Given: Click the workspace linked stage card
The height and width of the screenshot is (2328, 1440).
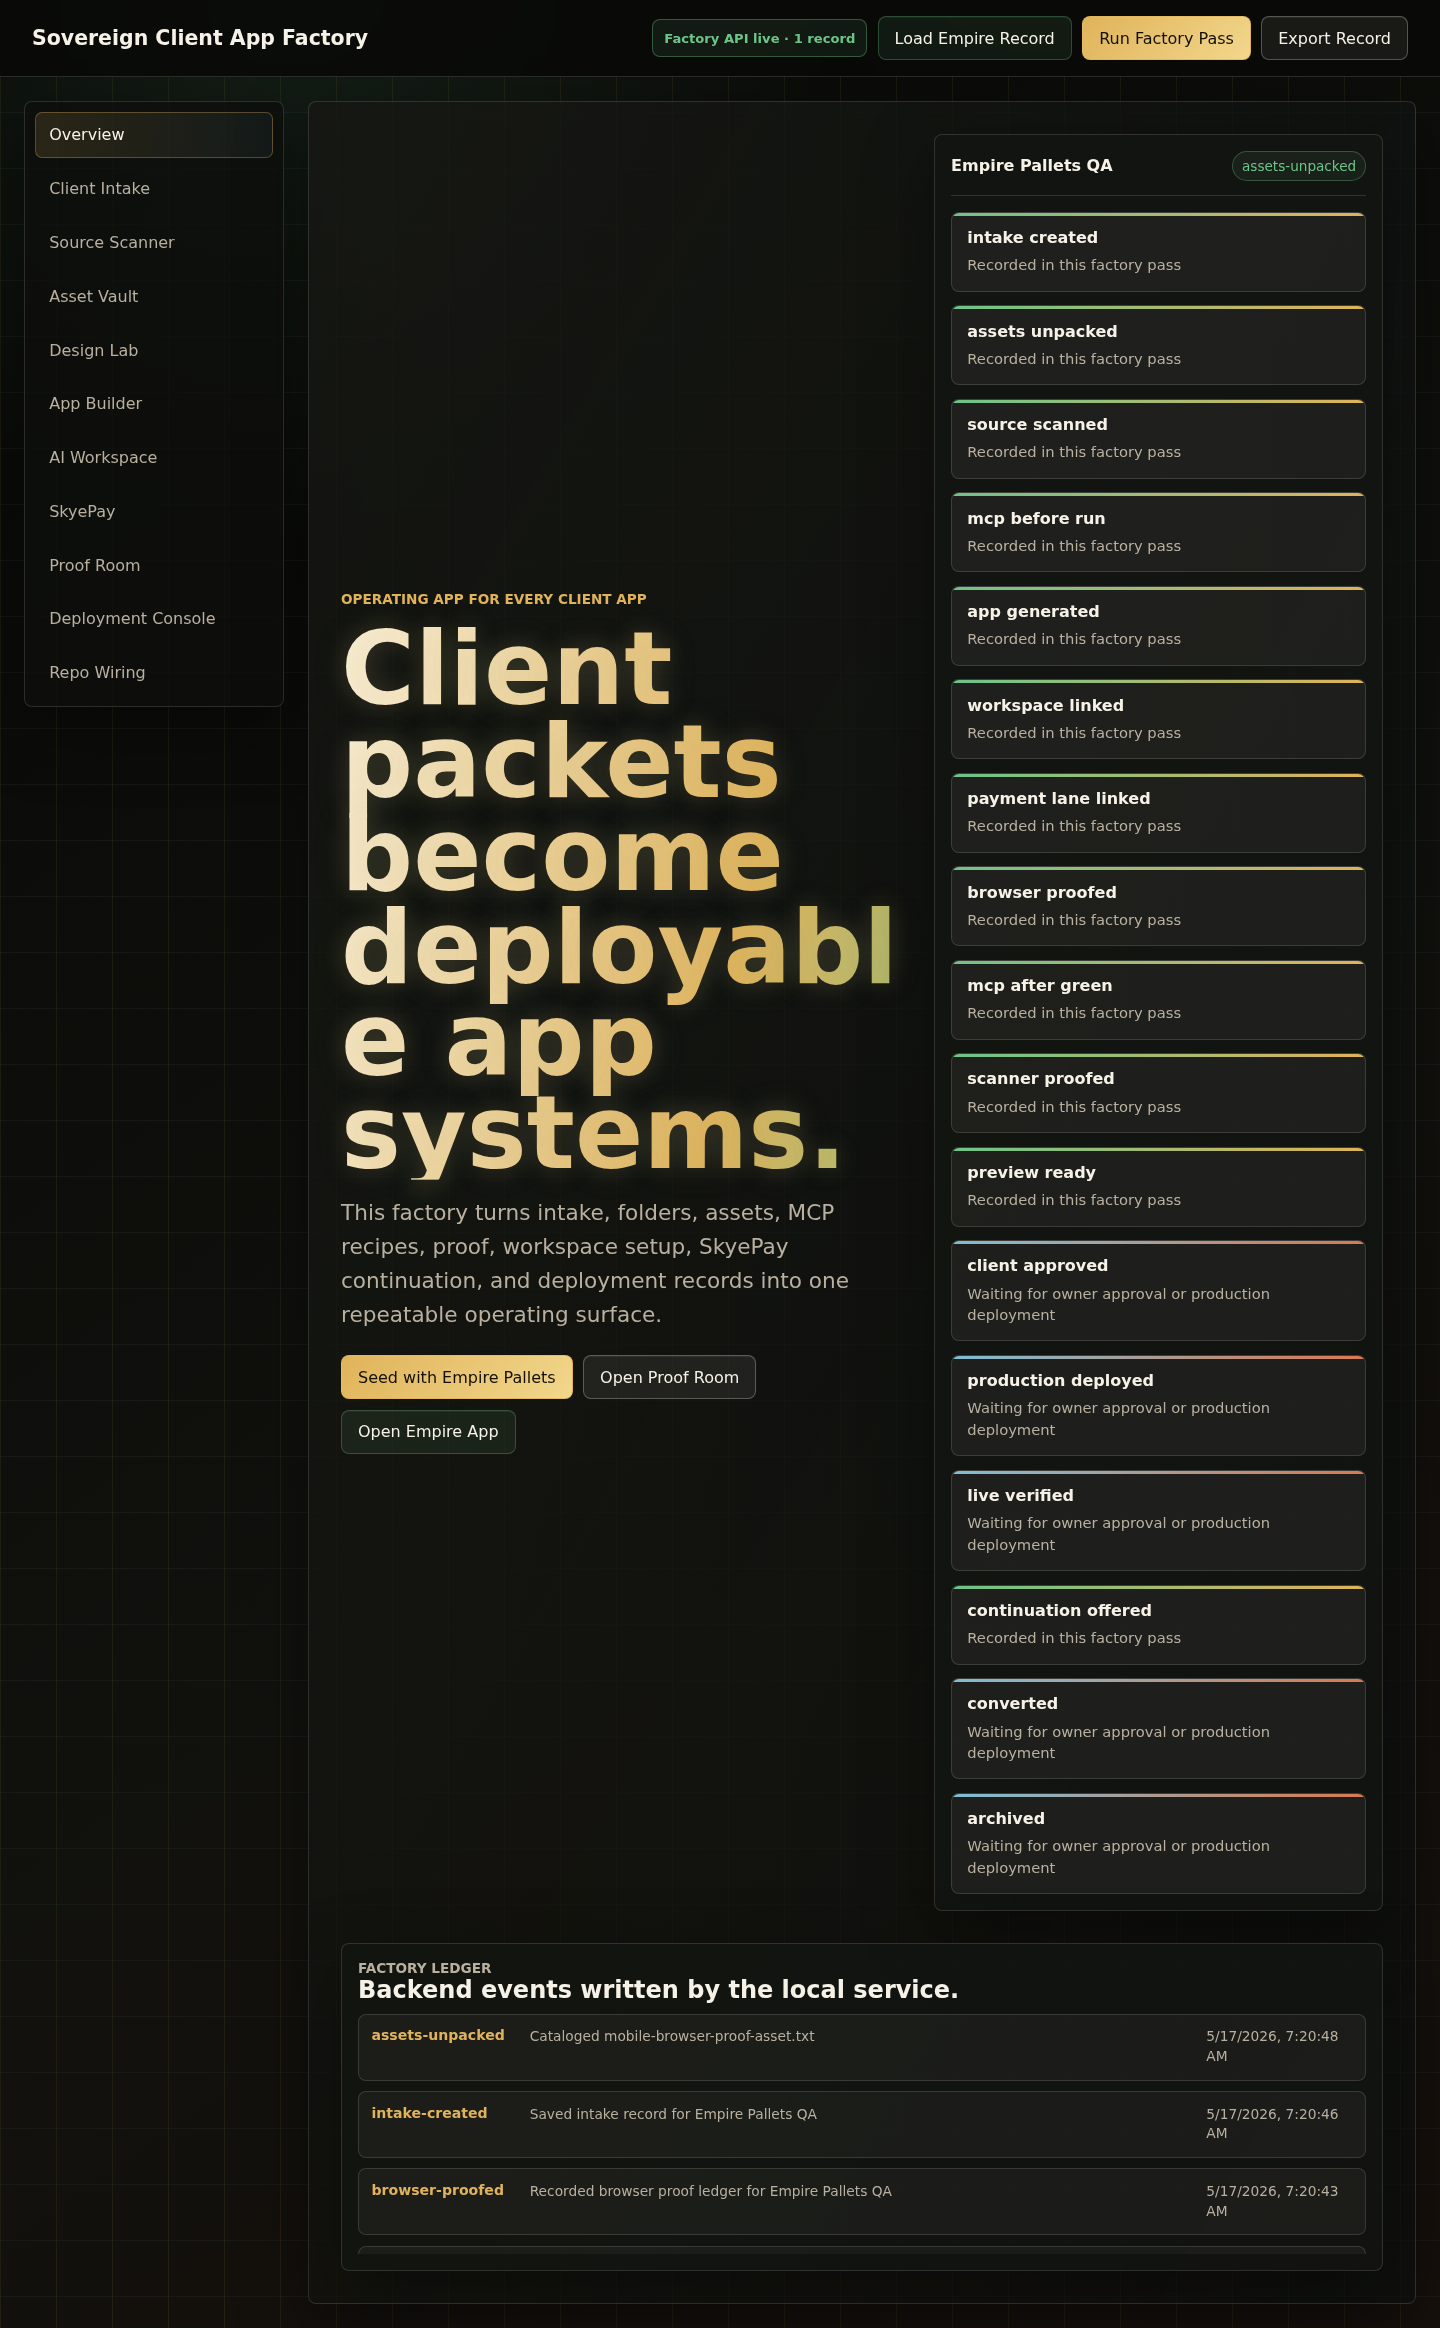Looking at the screenshot, I should (x=1158, y=720).
